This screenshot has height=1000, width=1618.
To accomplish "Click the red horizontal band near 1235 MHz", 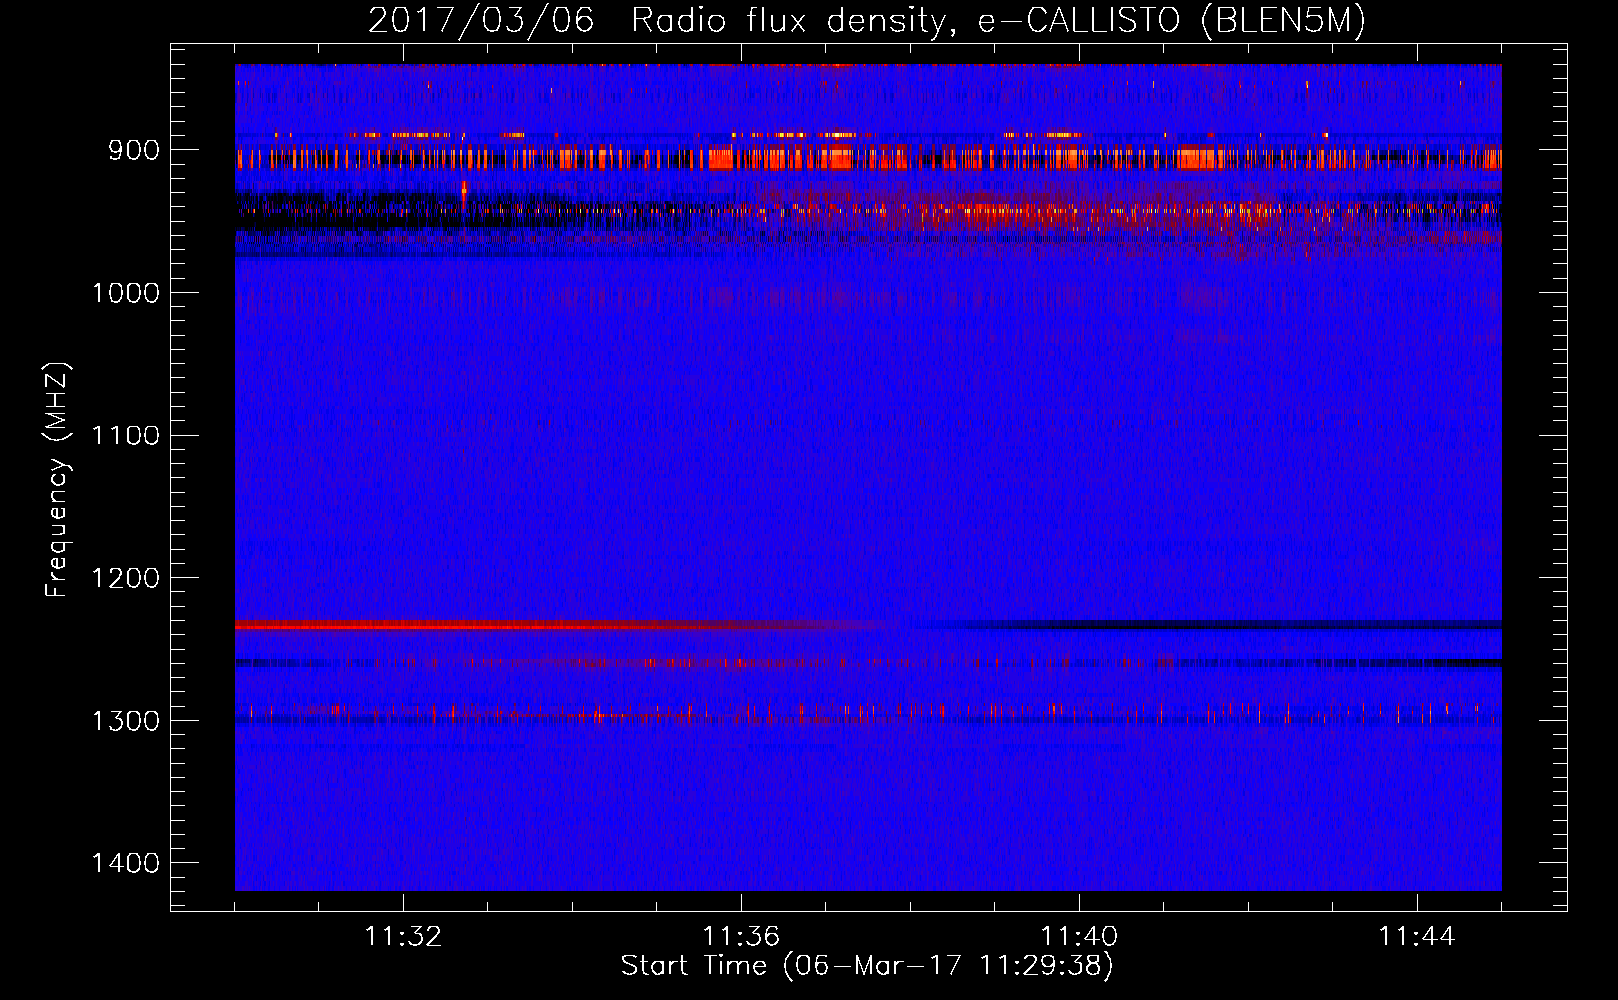I will click(560, 625).
